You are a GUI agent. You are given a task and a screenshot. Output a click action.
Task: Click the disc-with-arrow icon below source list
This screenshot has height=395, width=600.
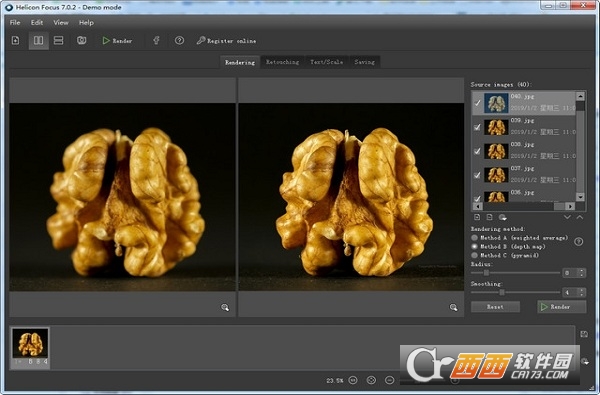pyautogui.click(x=502, y=217)
